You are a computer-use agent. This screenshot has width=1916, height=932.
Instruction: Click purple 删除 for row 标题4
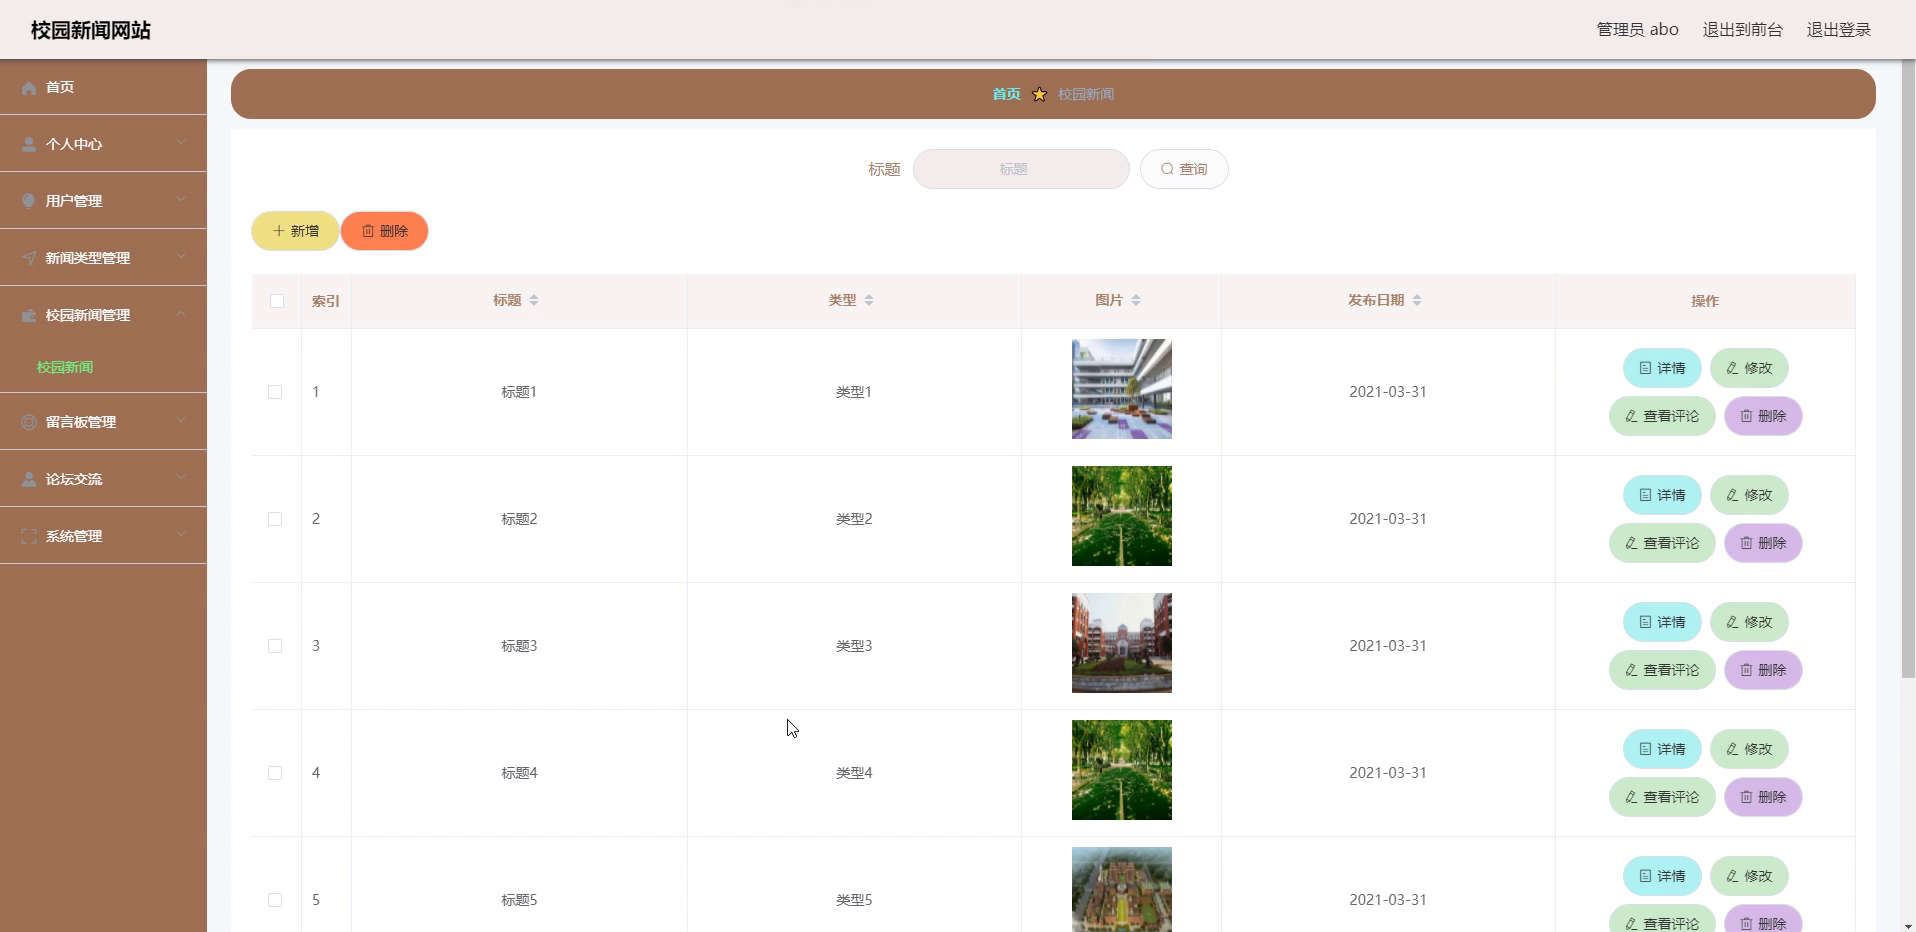(1763, 797)
